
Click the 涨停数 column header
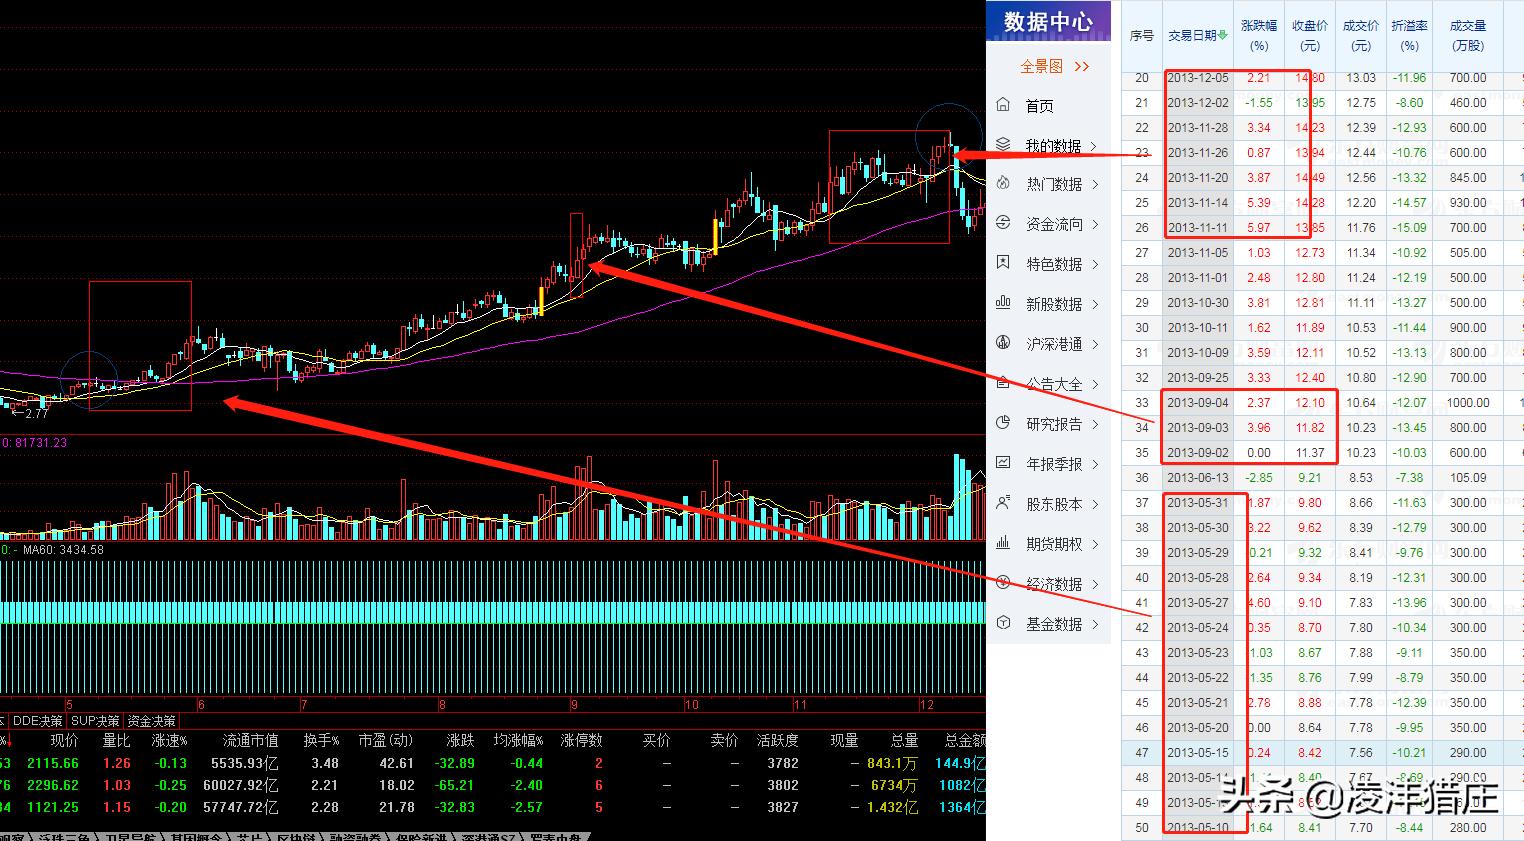click(x=582, y=741)
